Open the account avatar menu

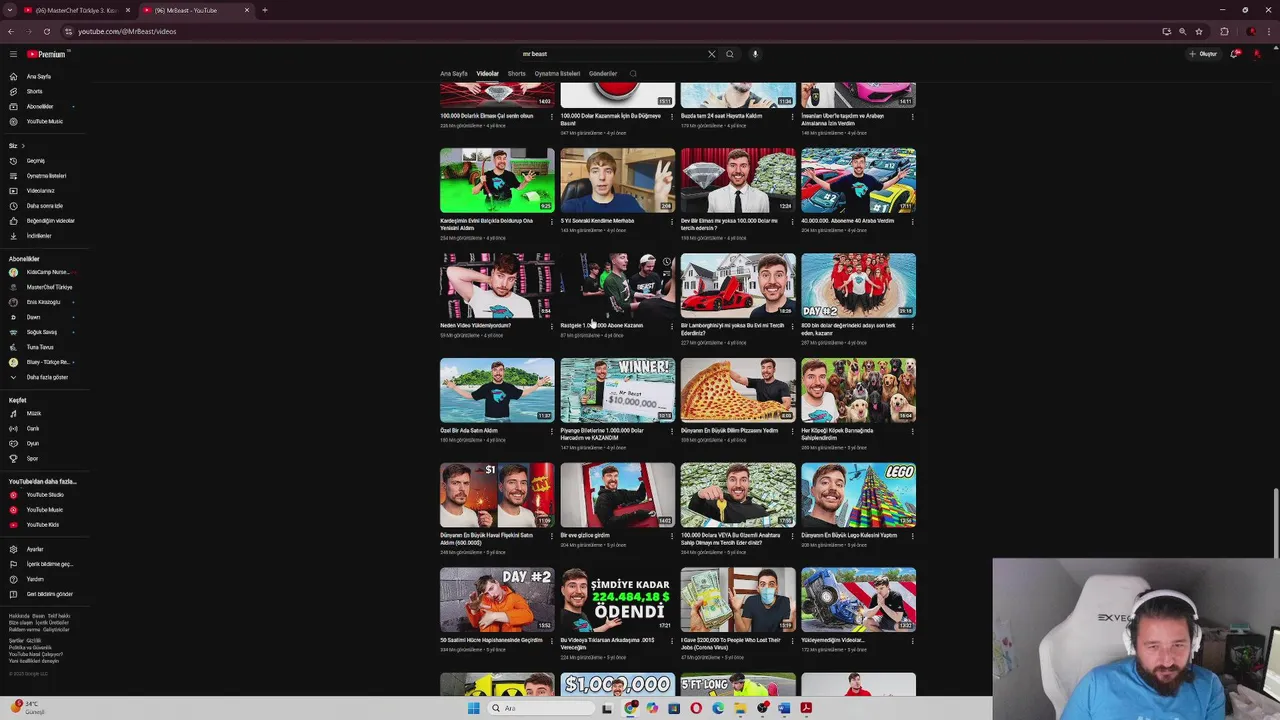click(x=1257, y=54)
